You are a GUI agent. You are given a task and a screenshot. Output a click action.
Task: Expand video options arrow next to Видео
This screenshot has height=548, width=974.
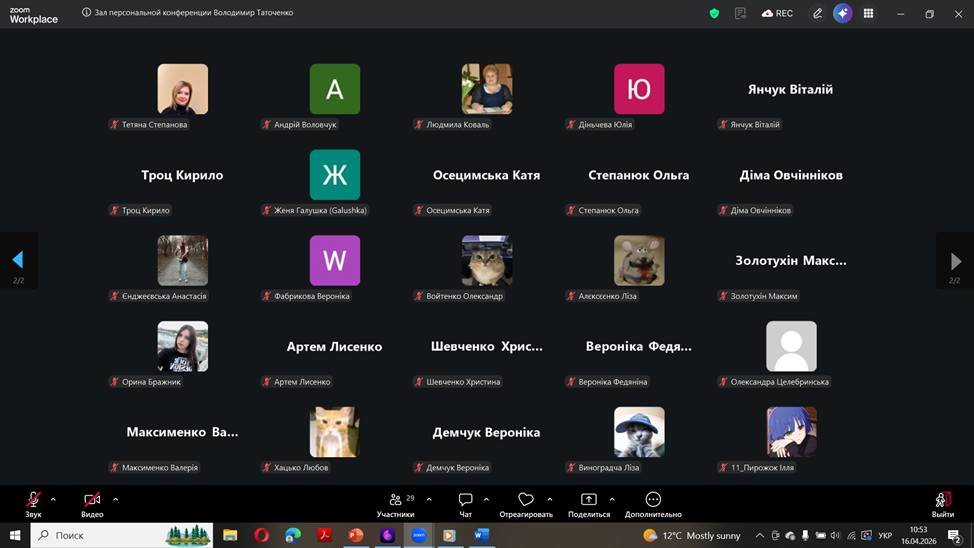[115, 499]
